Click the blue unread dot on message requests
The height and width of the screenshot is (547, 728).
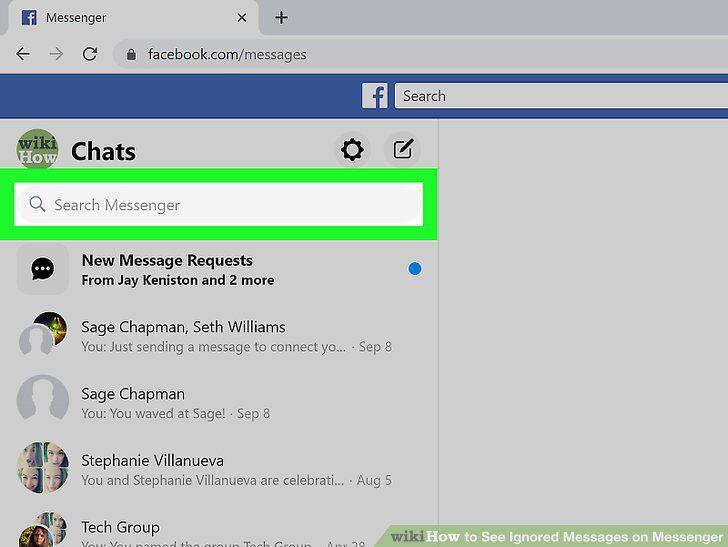pos(415,269)
